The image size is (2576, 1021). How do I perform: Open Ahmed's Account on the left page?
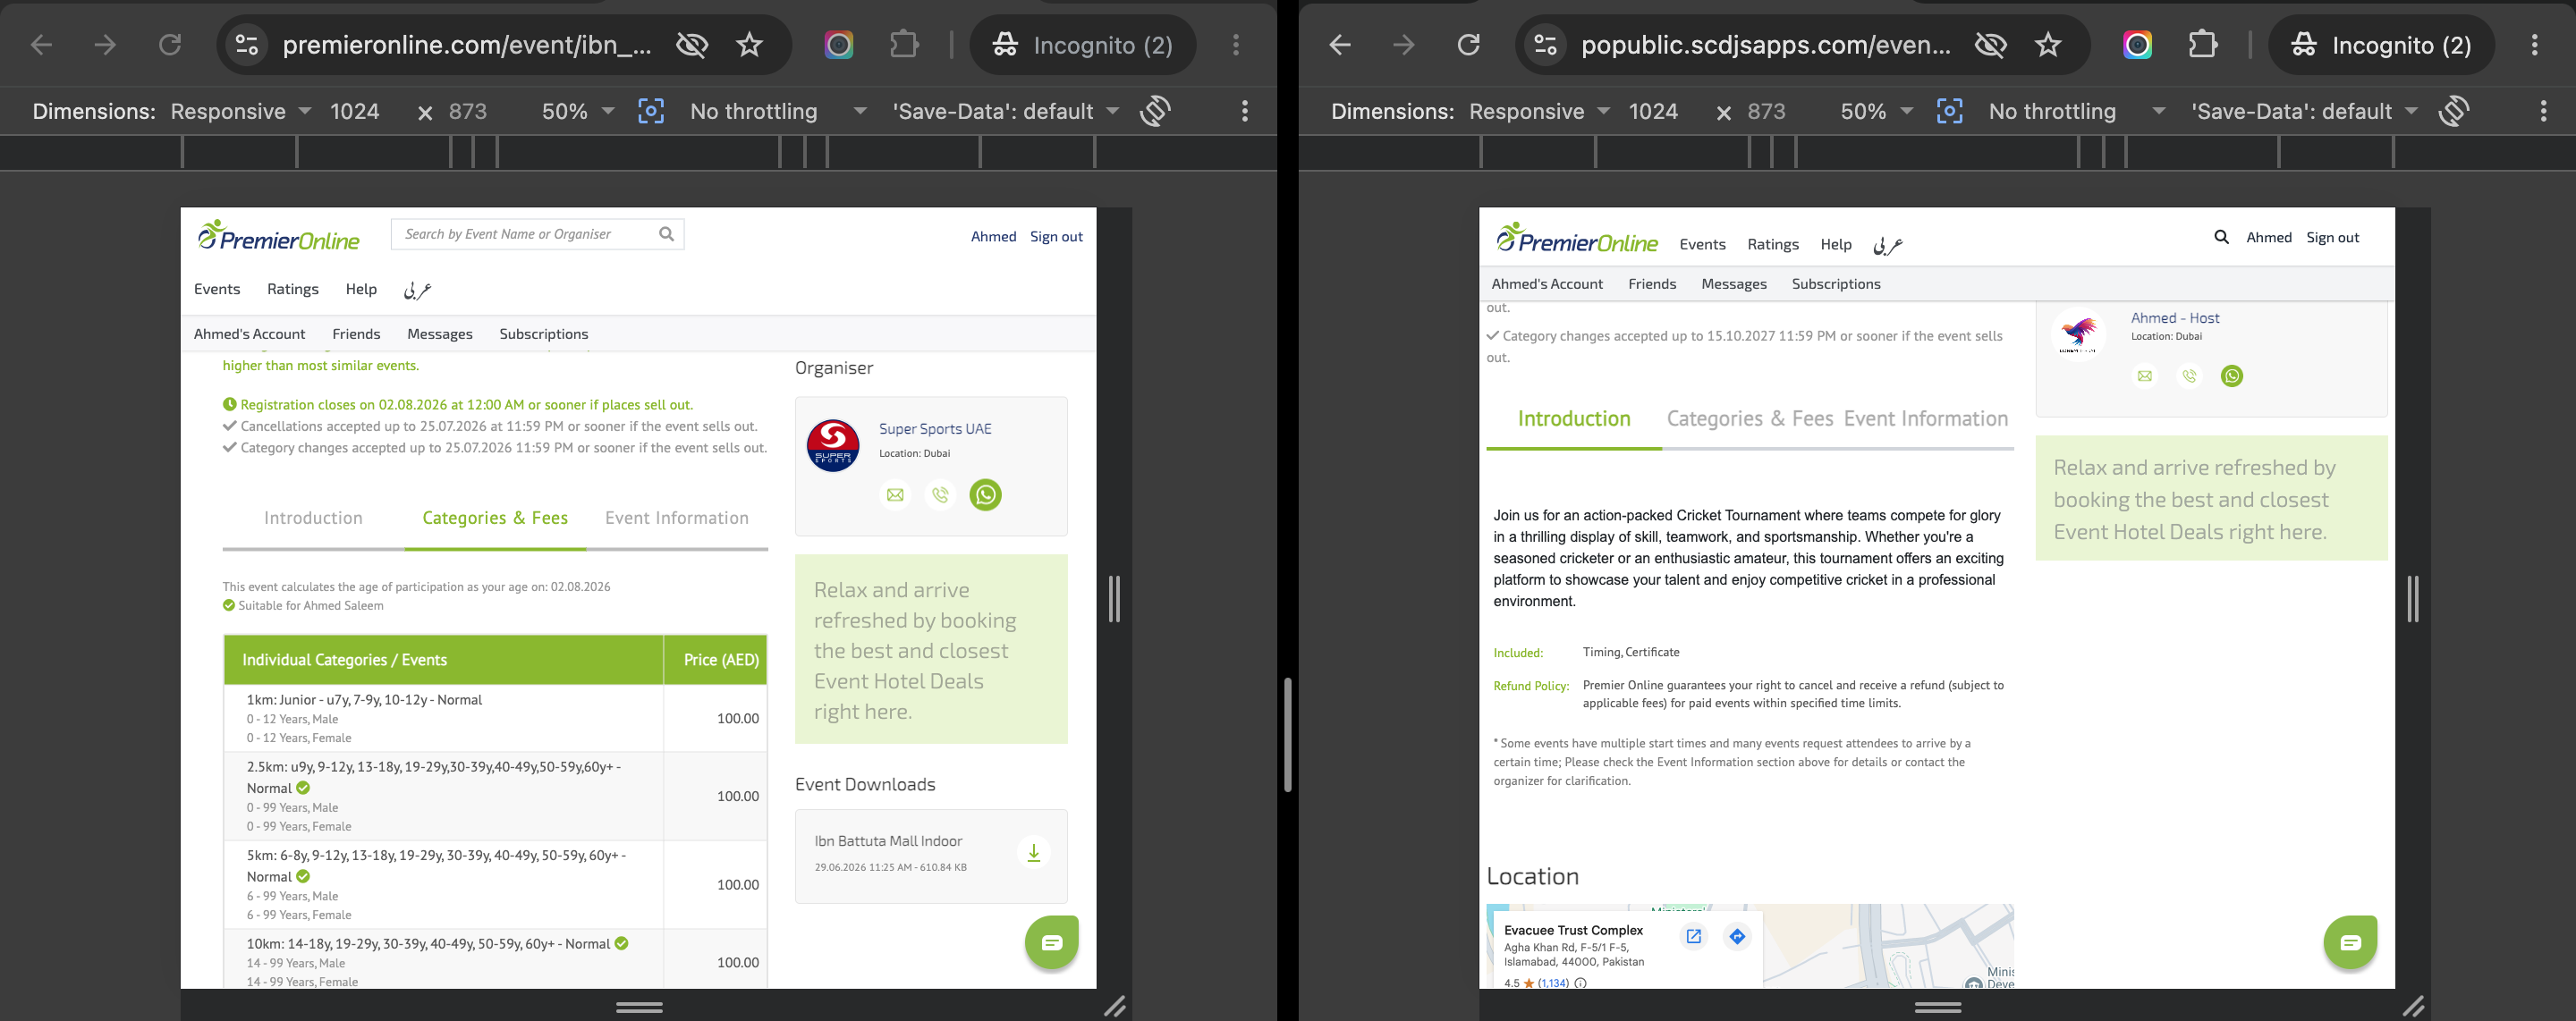[249, 334]
